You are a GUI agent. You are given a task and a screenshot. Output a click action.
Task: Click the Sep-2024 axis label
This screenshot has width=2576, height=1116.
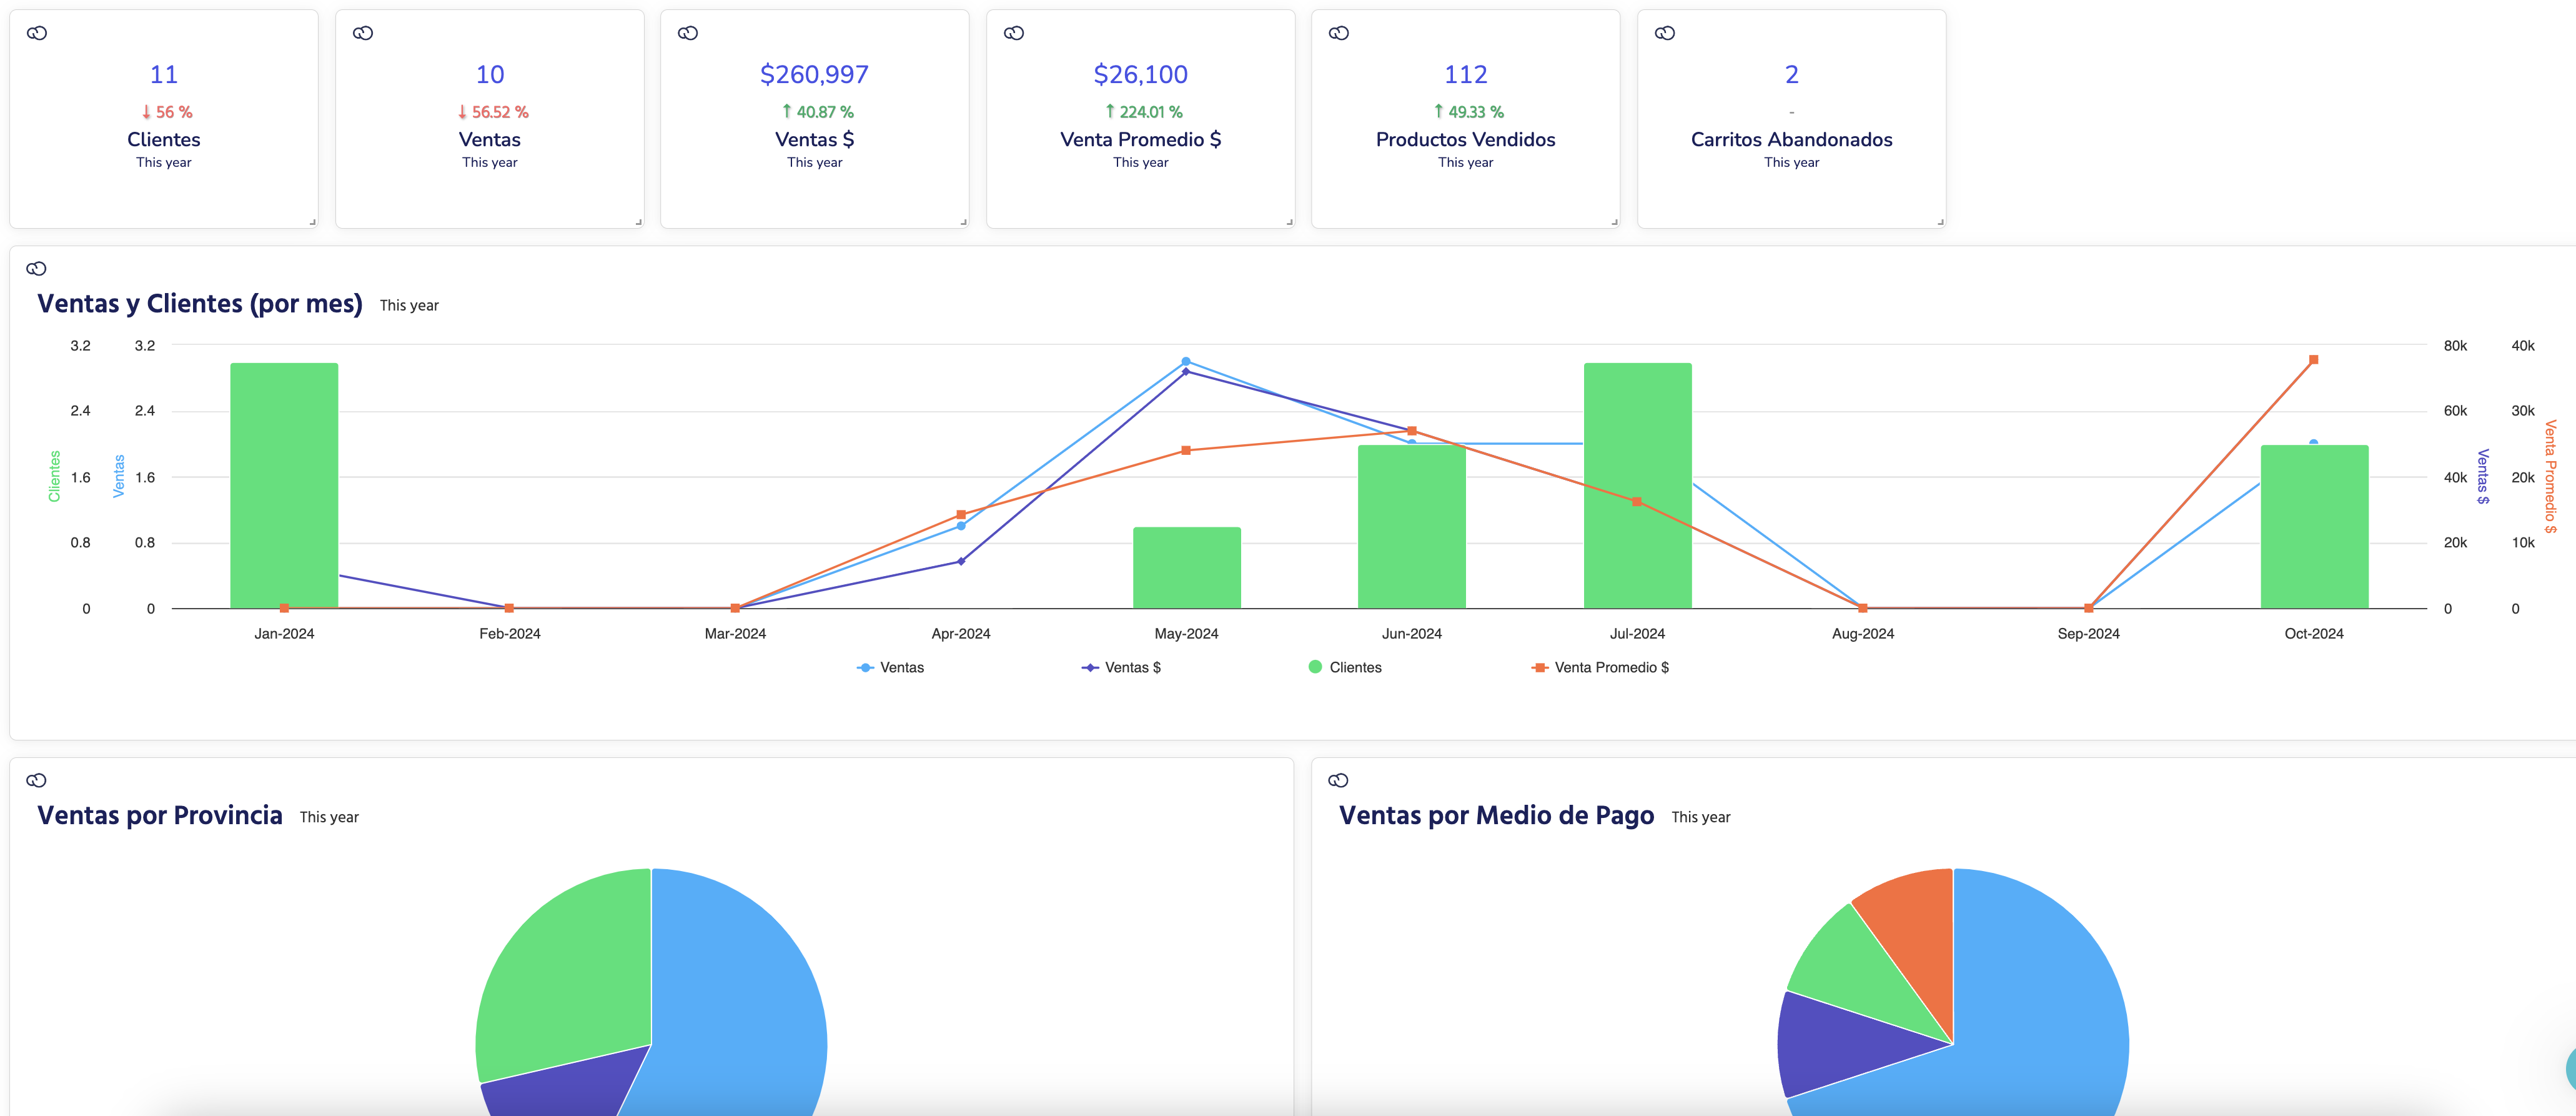(2088, 633)
